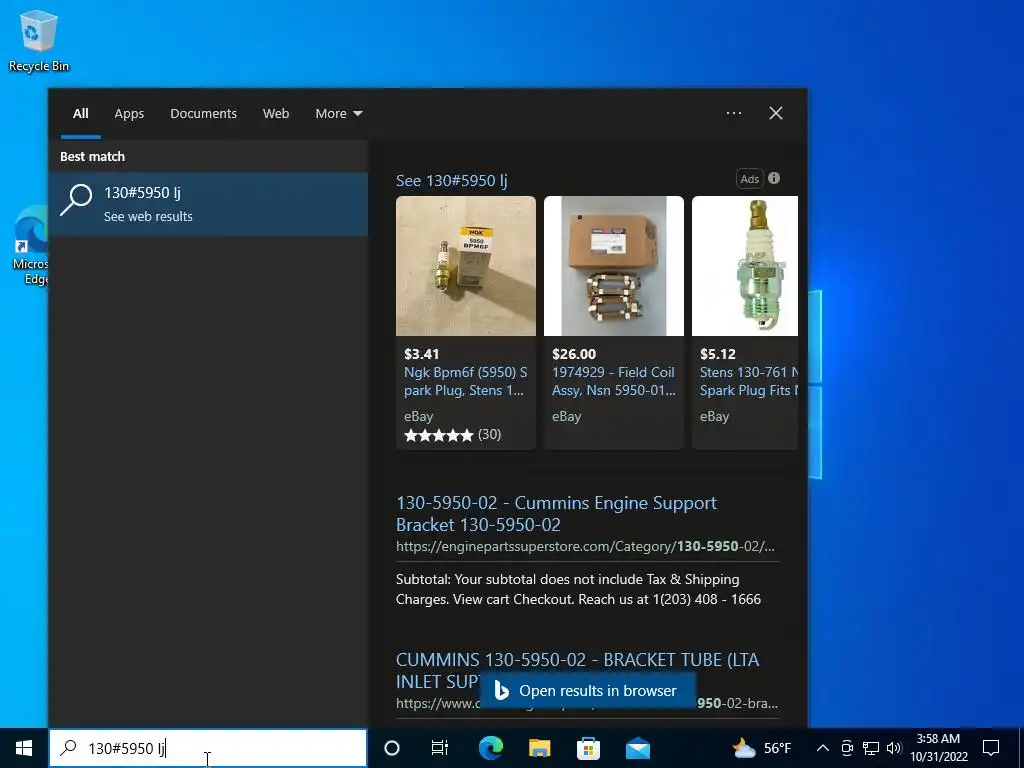Switch to the Apps search tab

click(x=129, y=113)
